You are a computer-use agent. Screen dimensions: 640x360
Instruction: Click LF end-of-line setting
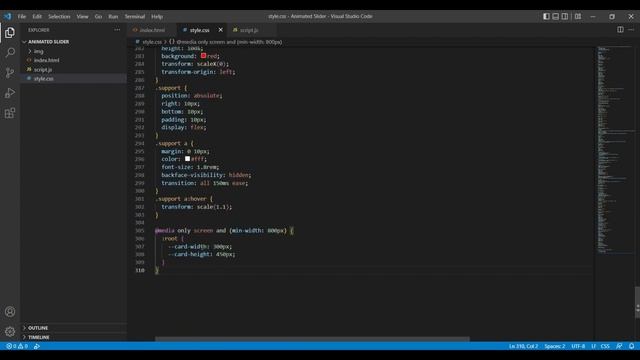click(x=593, y=346)
